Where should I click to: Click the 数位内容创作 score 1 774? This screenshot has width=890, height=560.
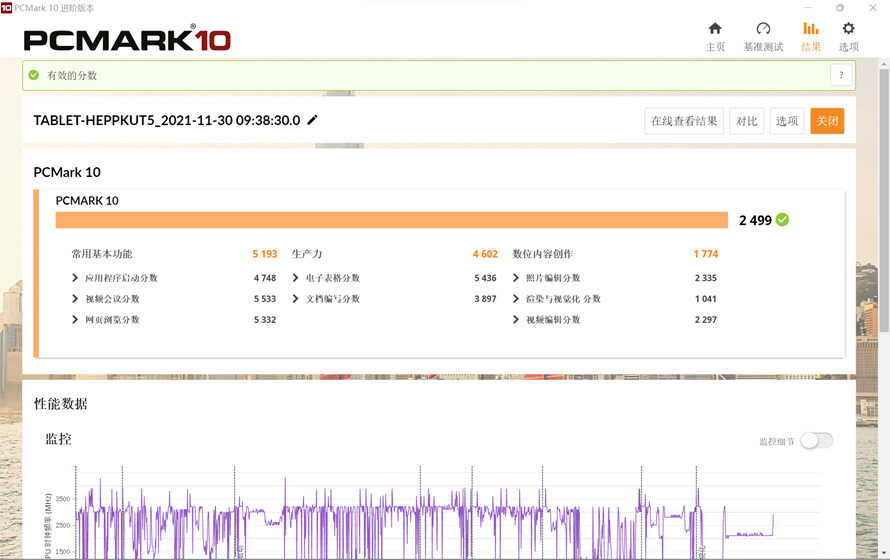coord(706,254)
